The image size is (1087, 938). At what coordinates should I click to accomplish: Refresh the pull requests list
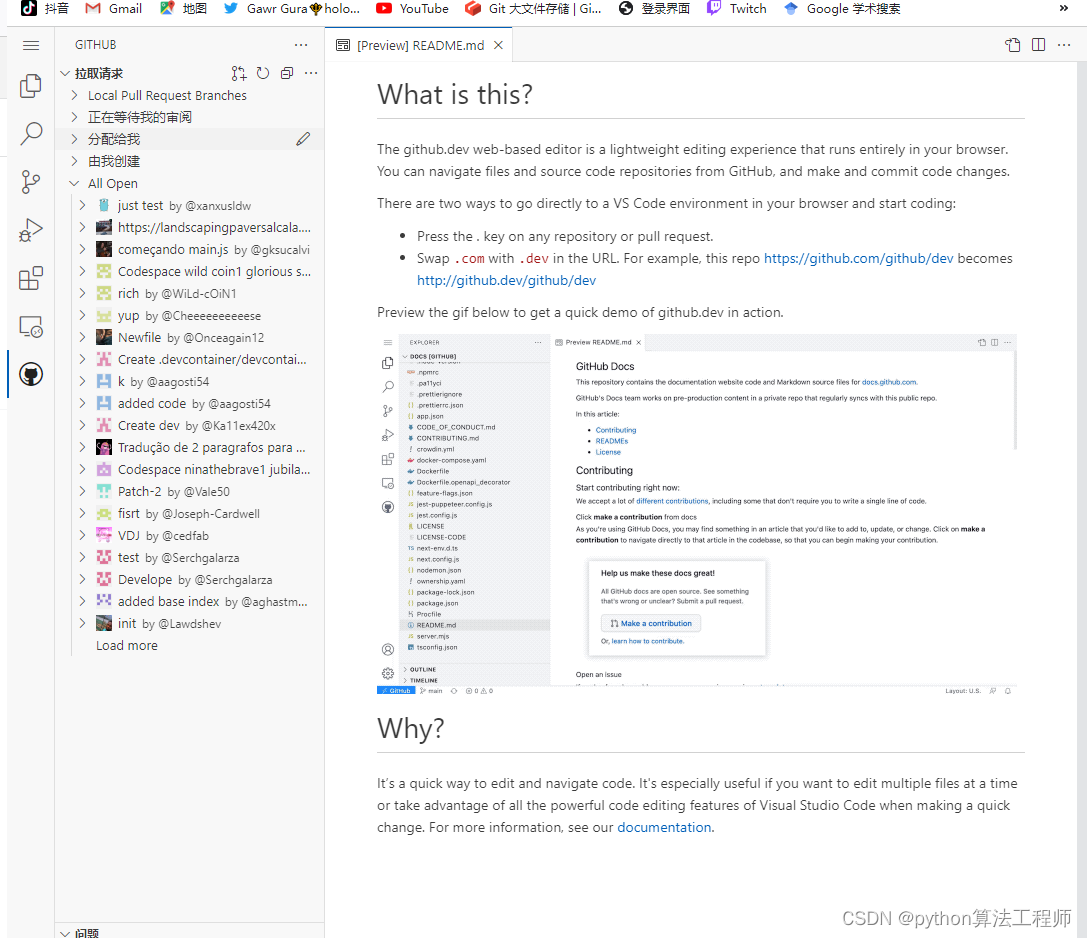(263, 73)
